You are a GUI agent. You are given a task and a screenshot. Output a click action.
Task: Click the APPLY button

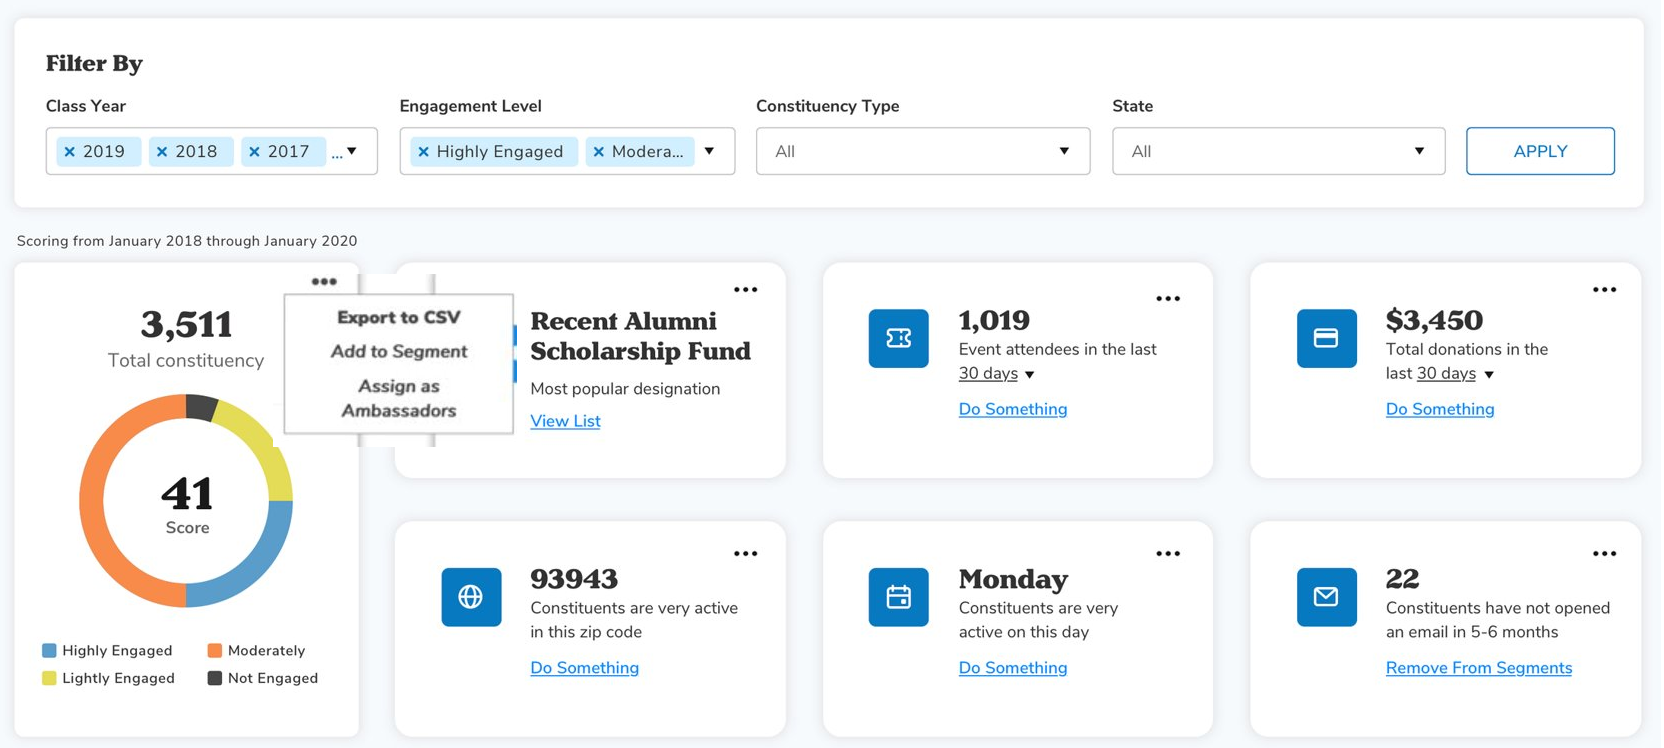coord(1540,151)
